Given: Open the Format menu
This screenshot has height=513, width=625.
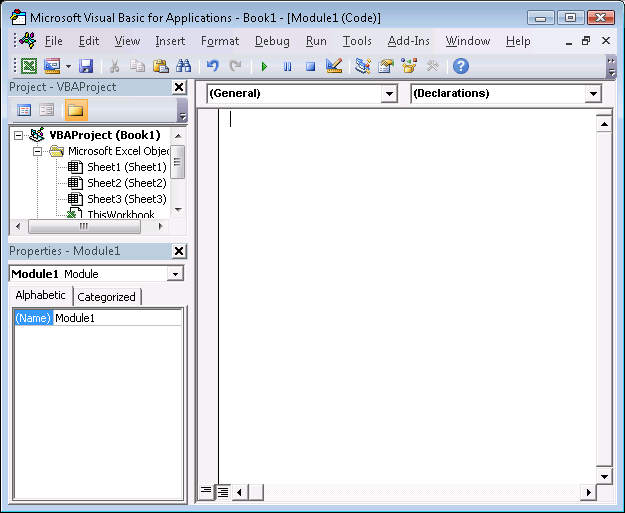Looking at the screenshot, I should coord(220,41).
